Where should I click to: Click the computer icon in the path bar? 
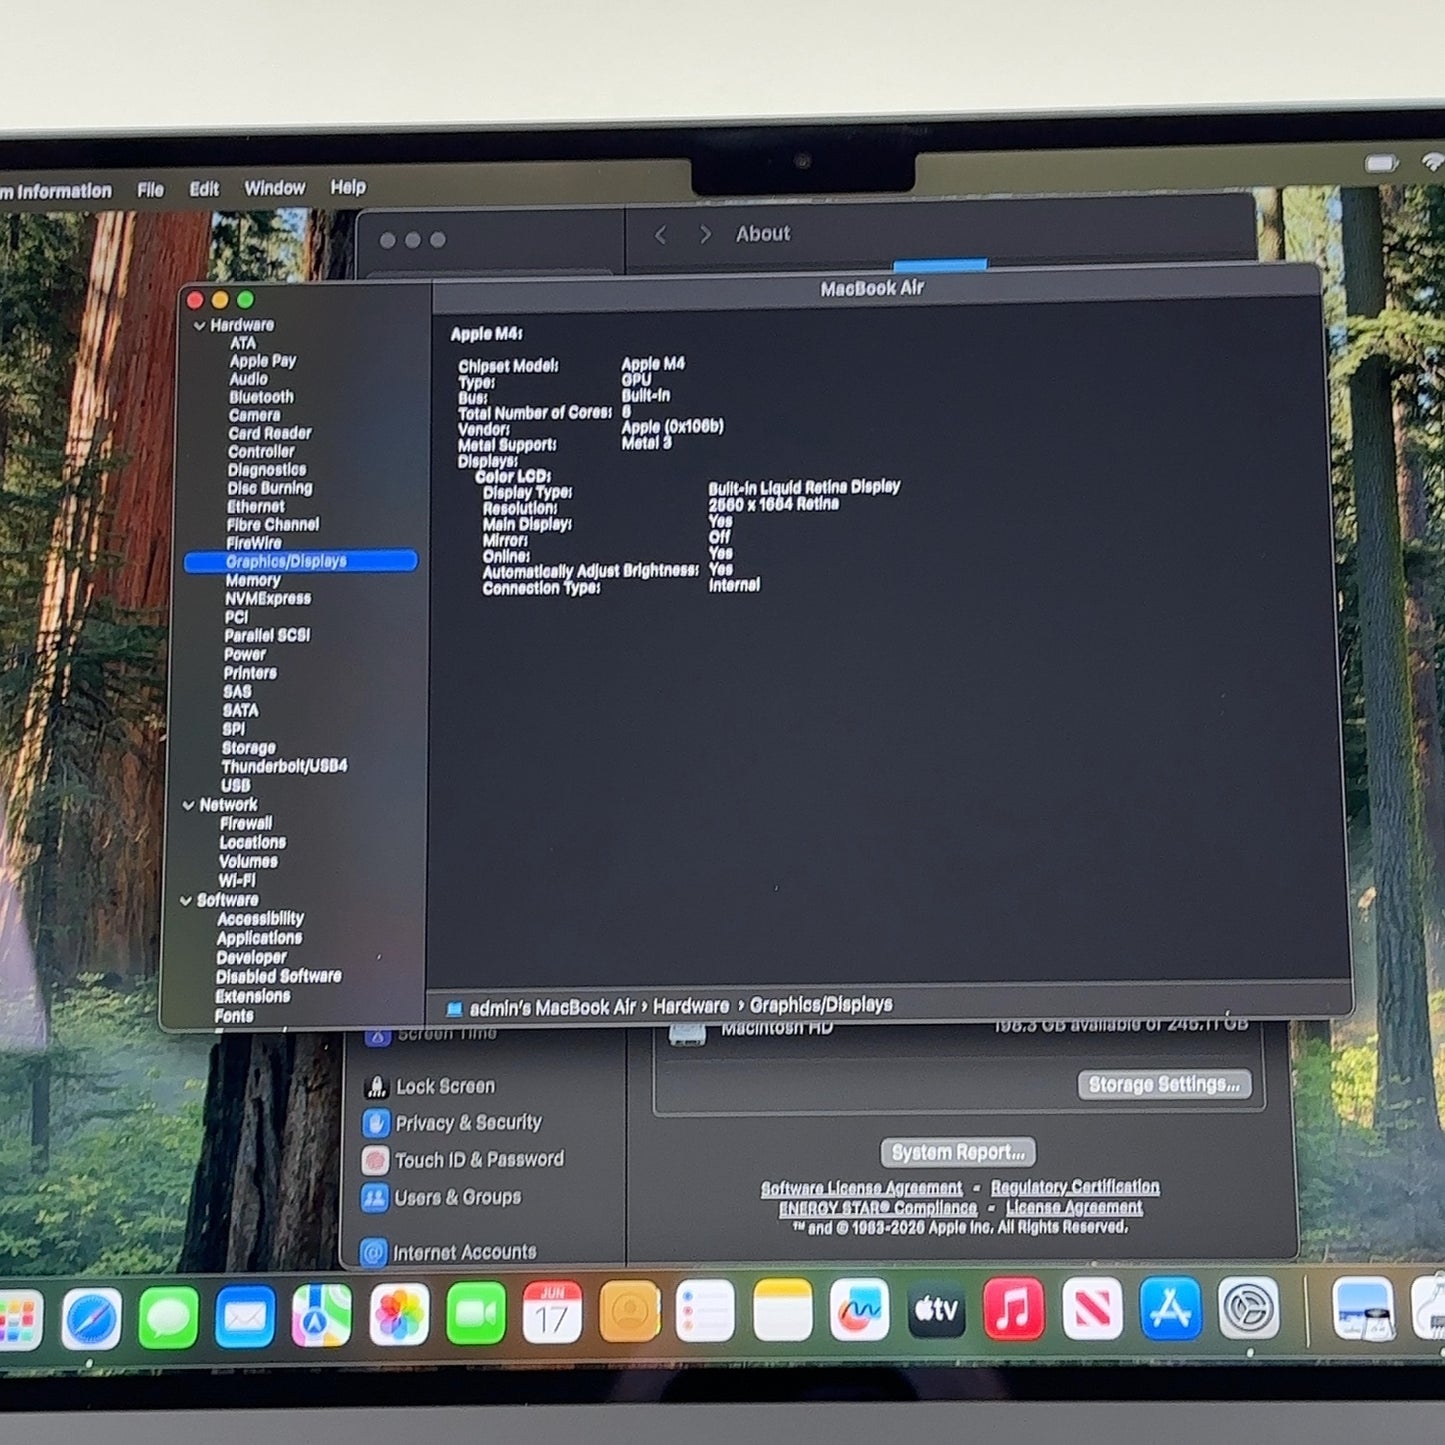pyautogui.click(x=454, y=1009)
